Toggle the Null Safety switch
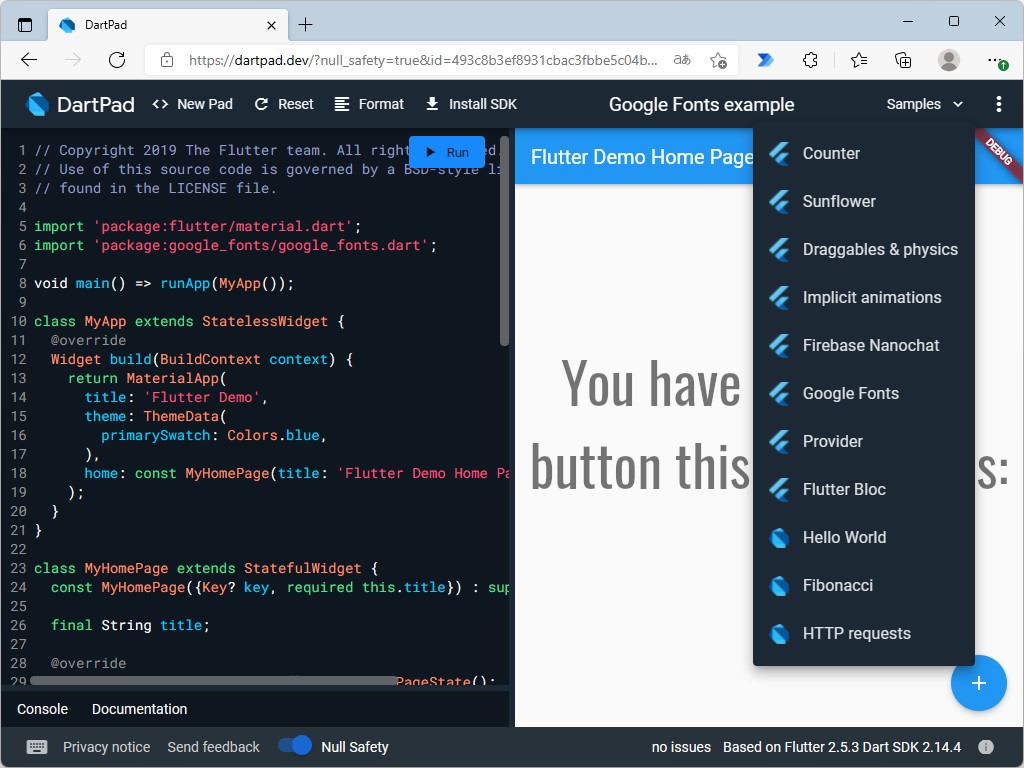The width and height of the screenshot is (1024, 768). (293, 746)
